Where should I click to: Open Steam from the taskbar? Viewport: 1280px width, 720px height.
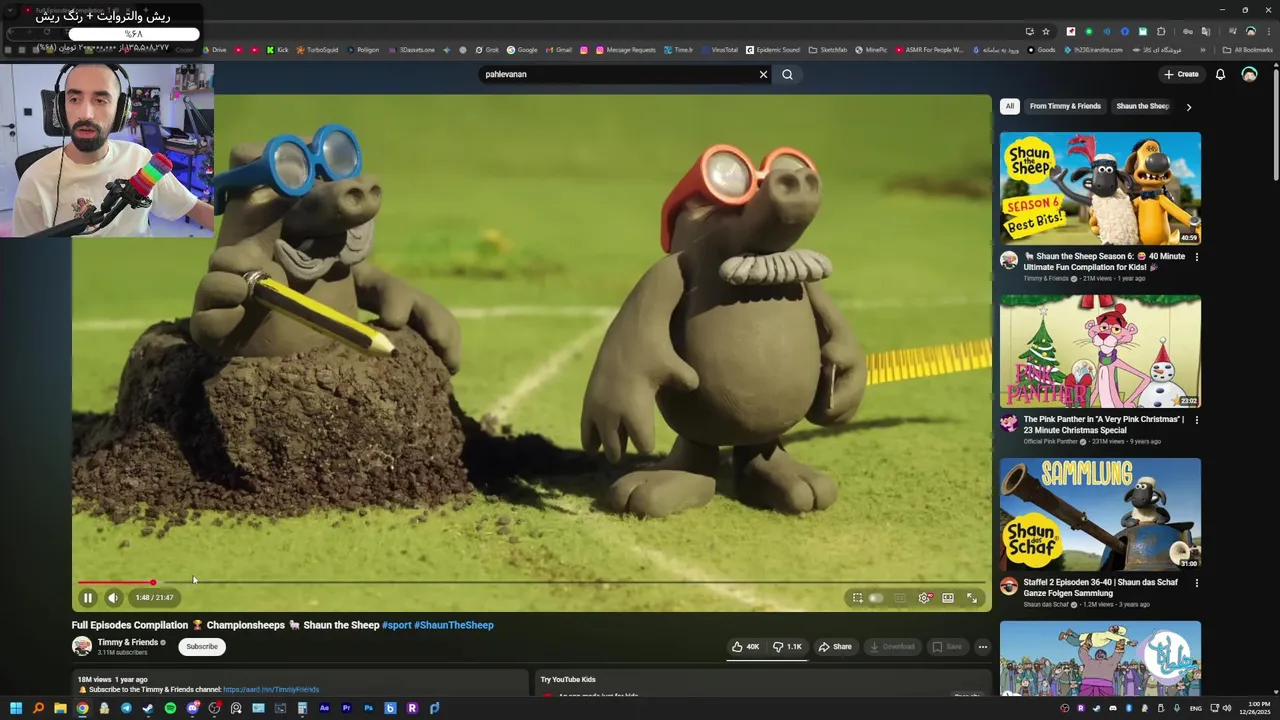[x=148, y=708]
